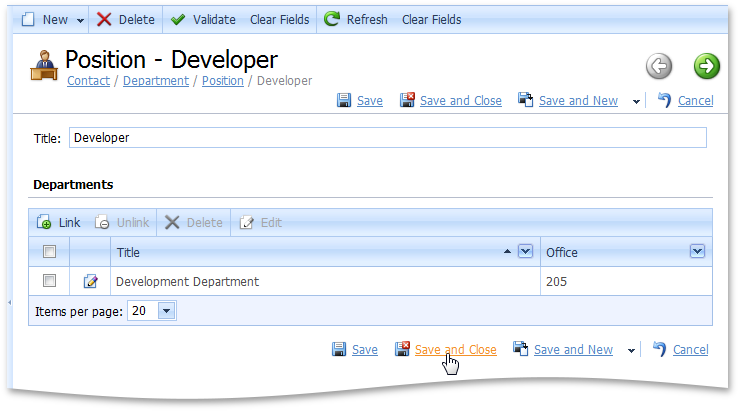Open the Office column filter dropdown
741x414 pixels.
tap(697, 251)
